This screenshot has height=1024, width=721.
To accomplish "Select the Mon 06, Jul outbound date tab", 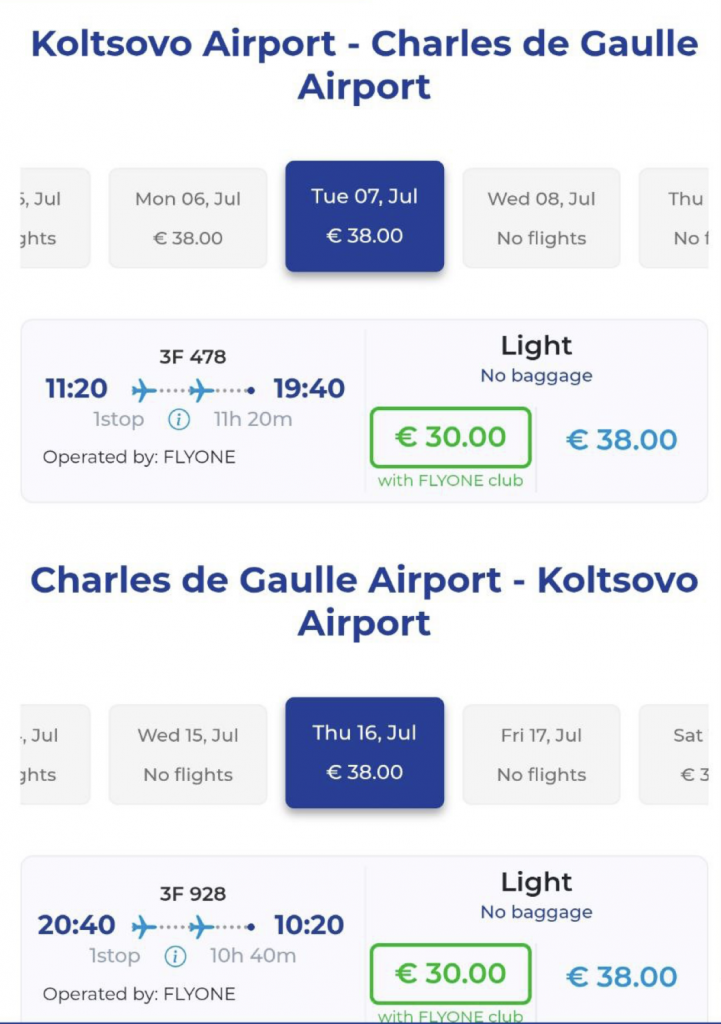I will coord(188,218).
